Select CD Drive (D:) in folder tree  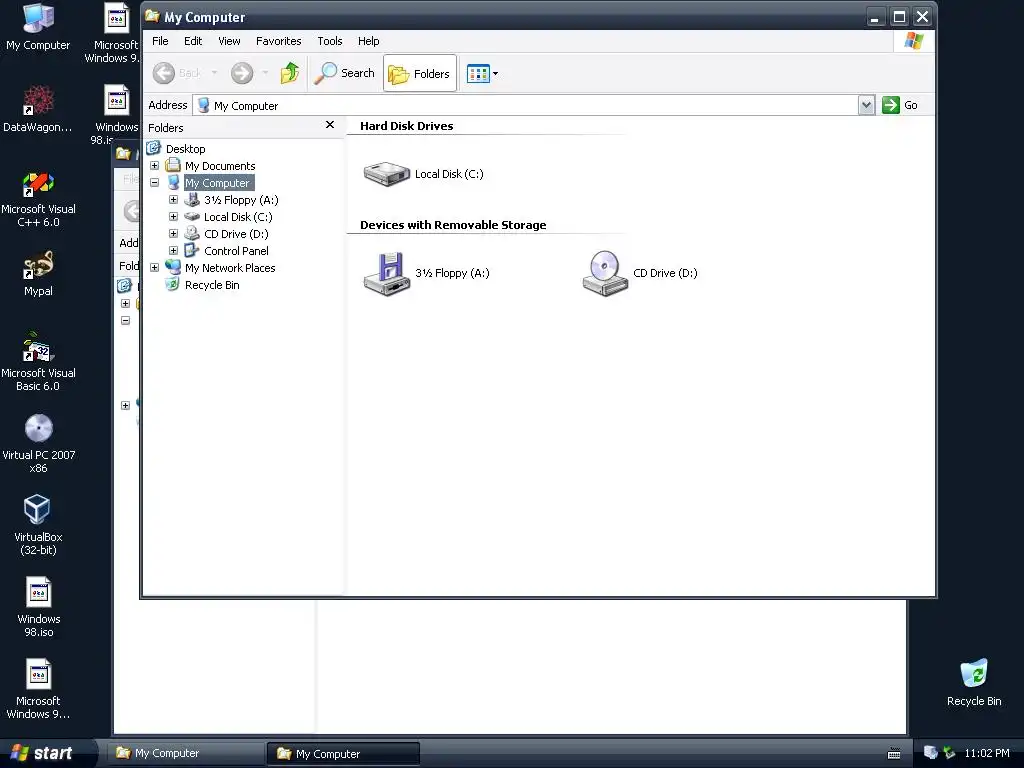click(x=236, y=234)
